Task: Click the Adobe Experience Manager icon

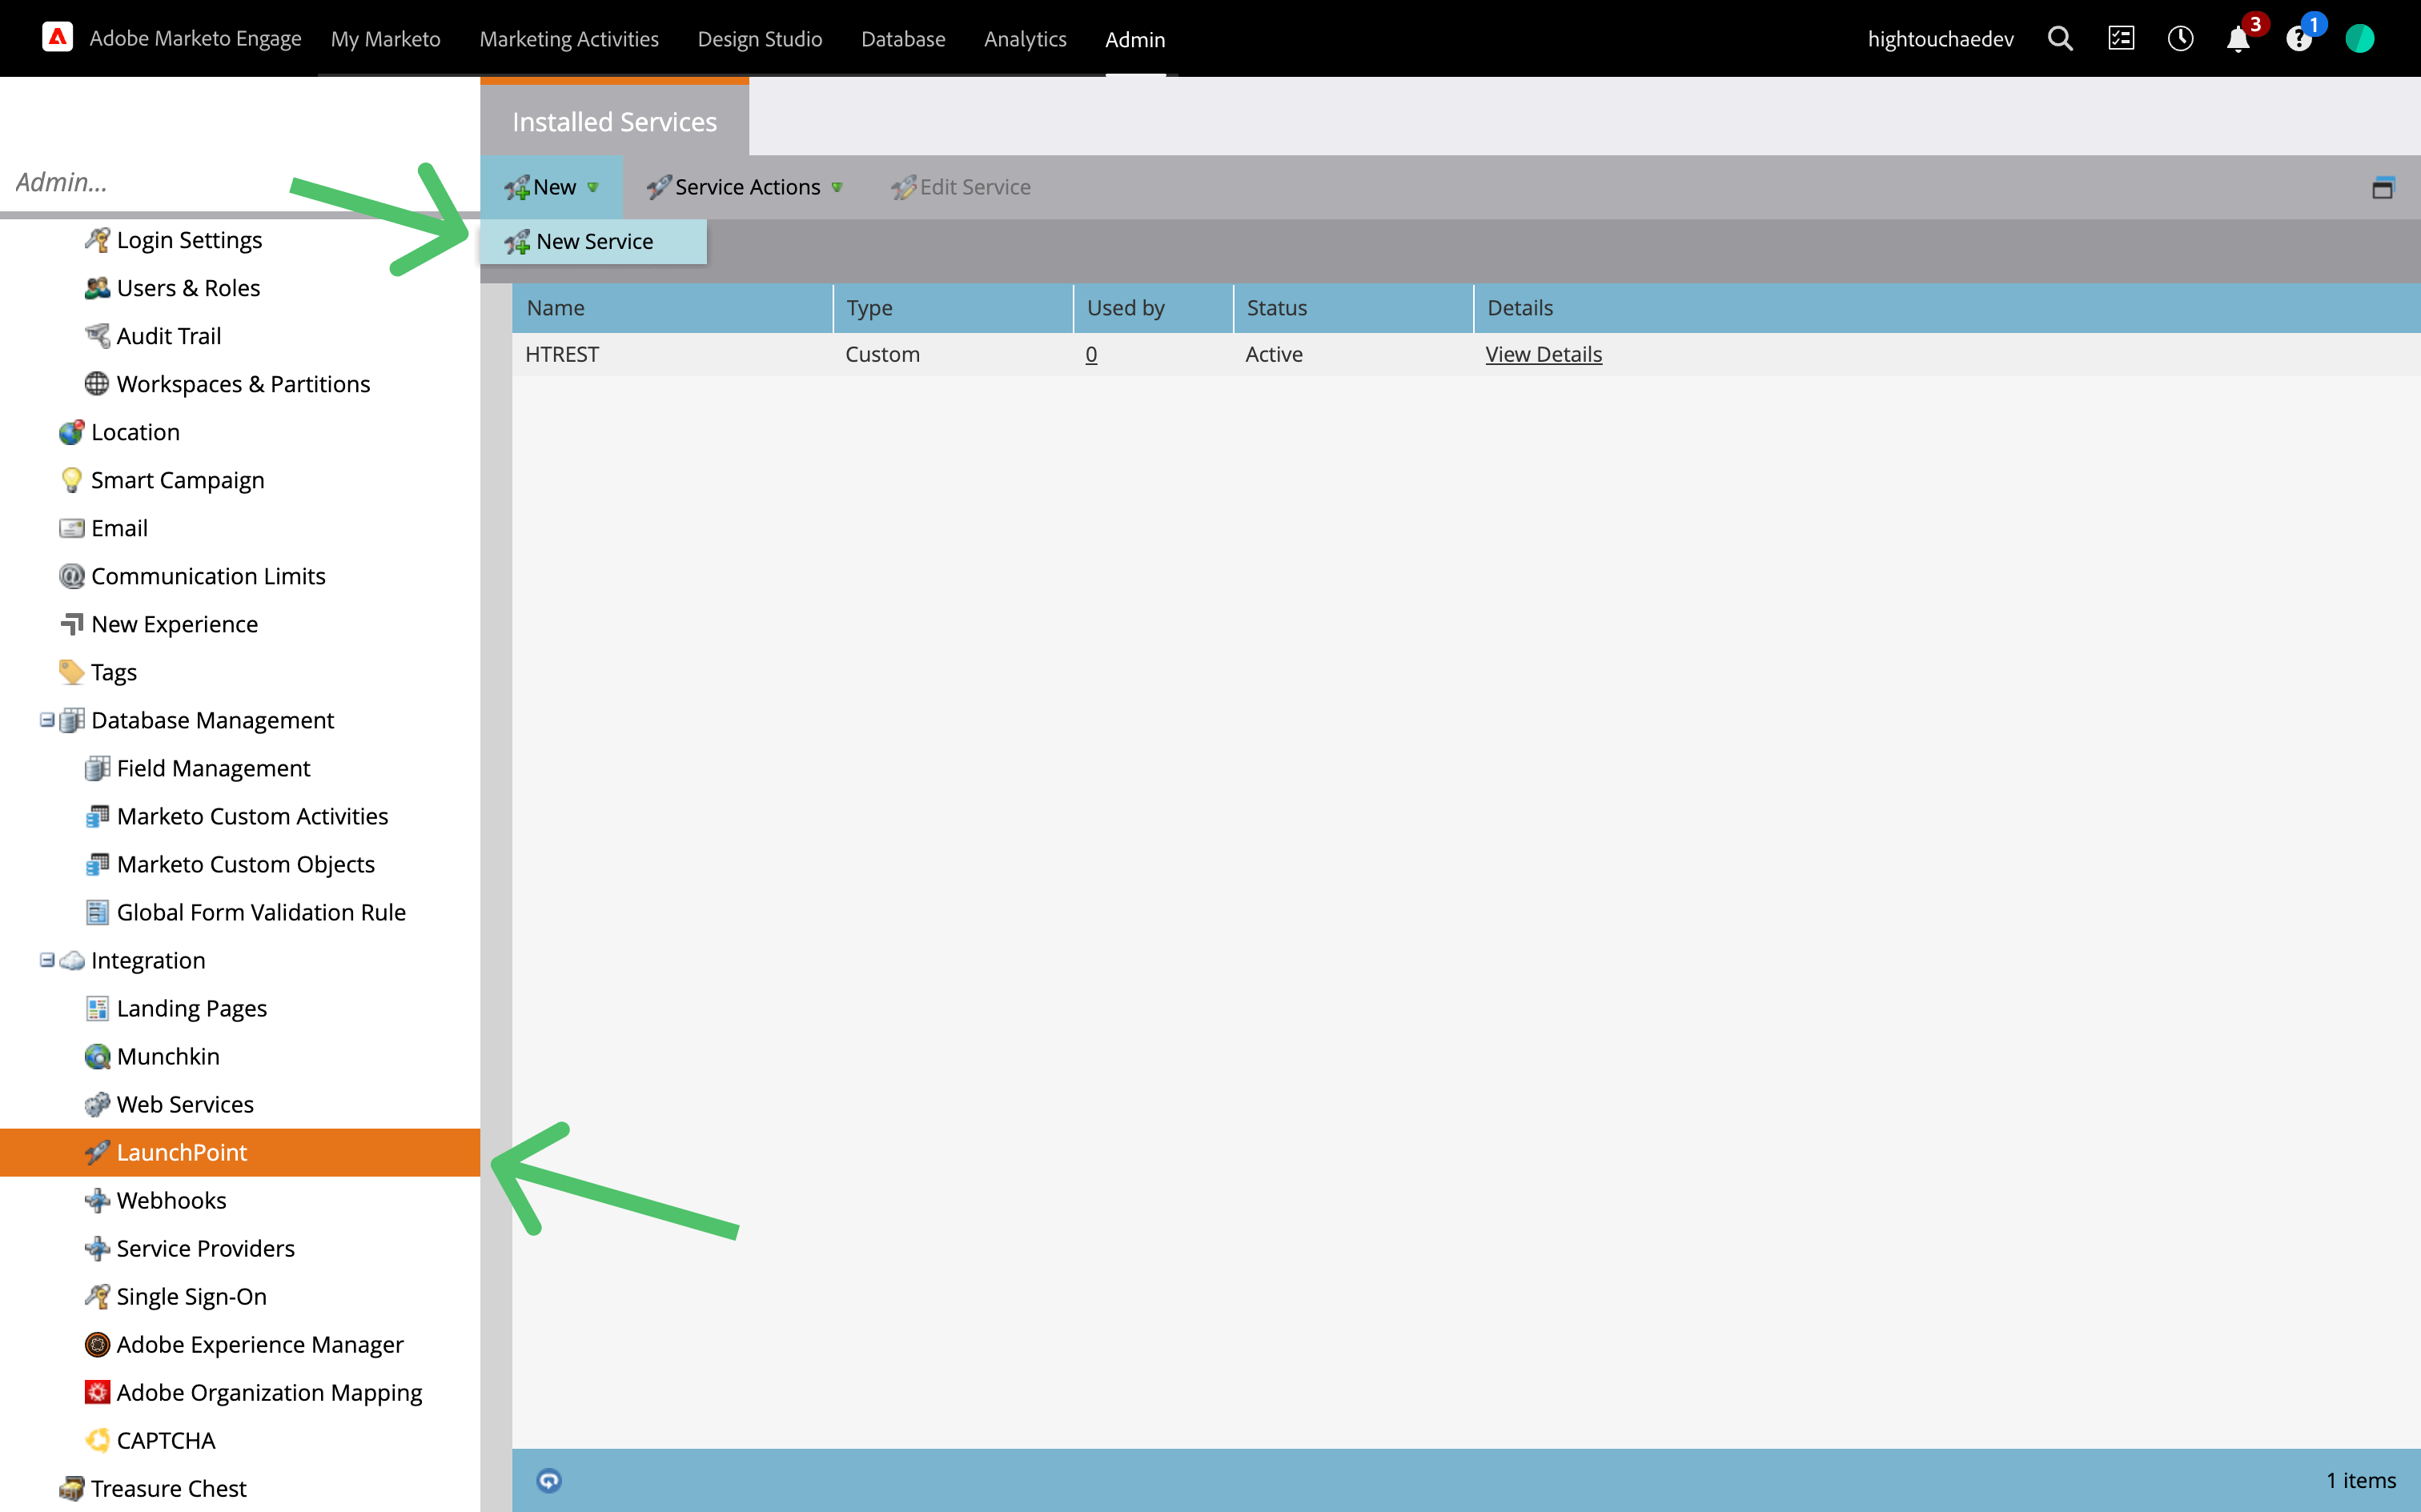Action: (x=97, y=1344)
